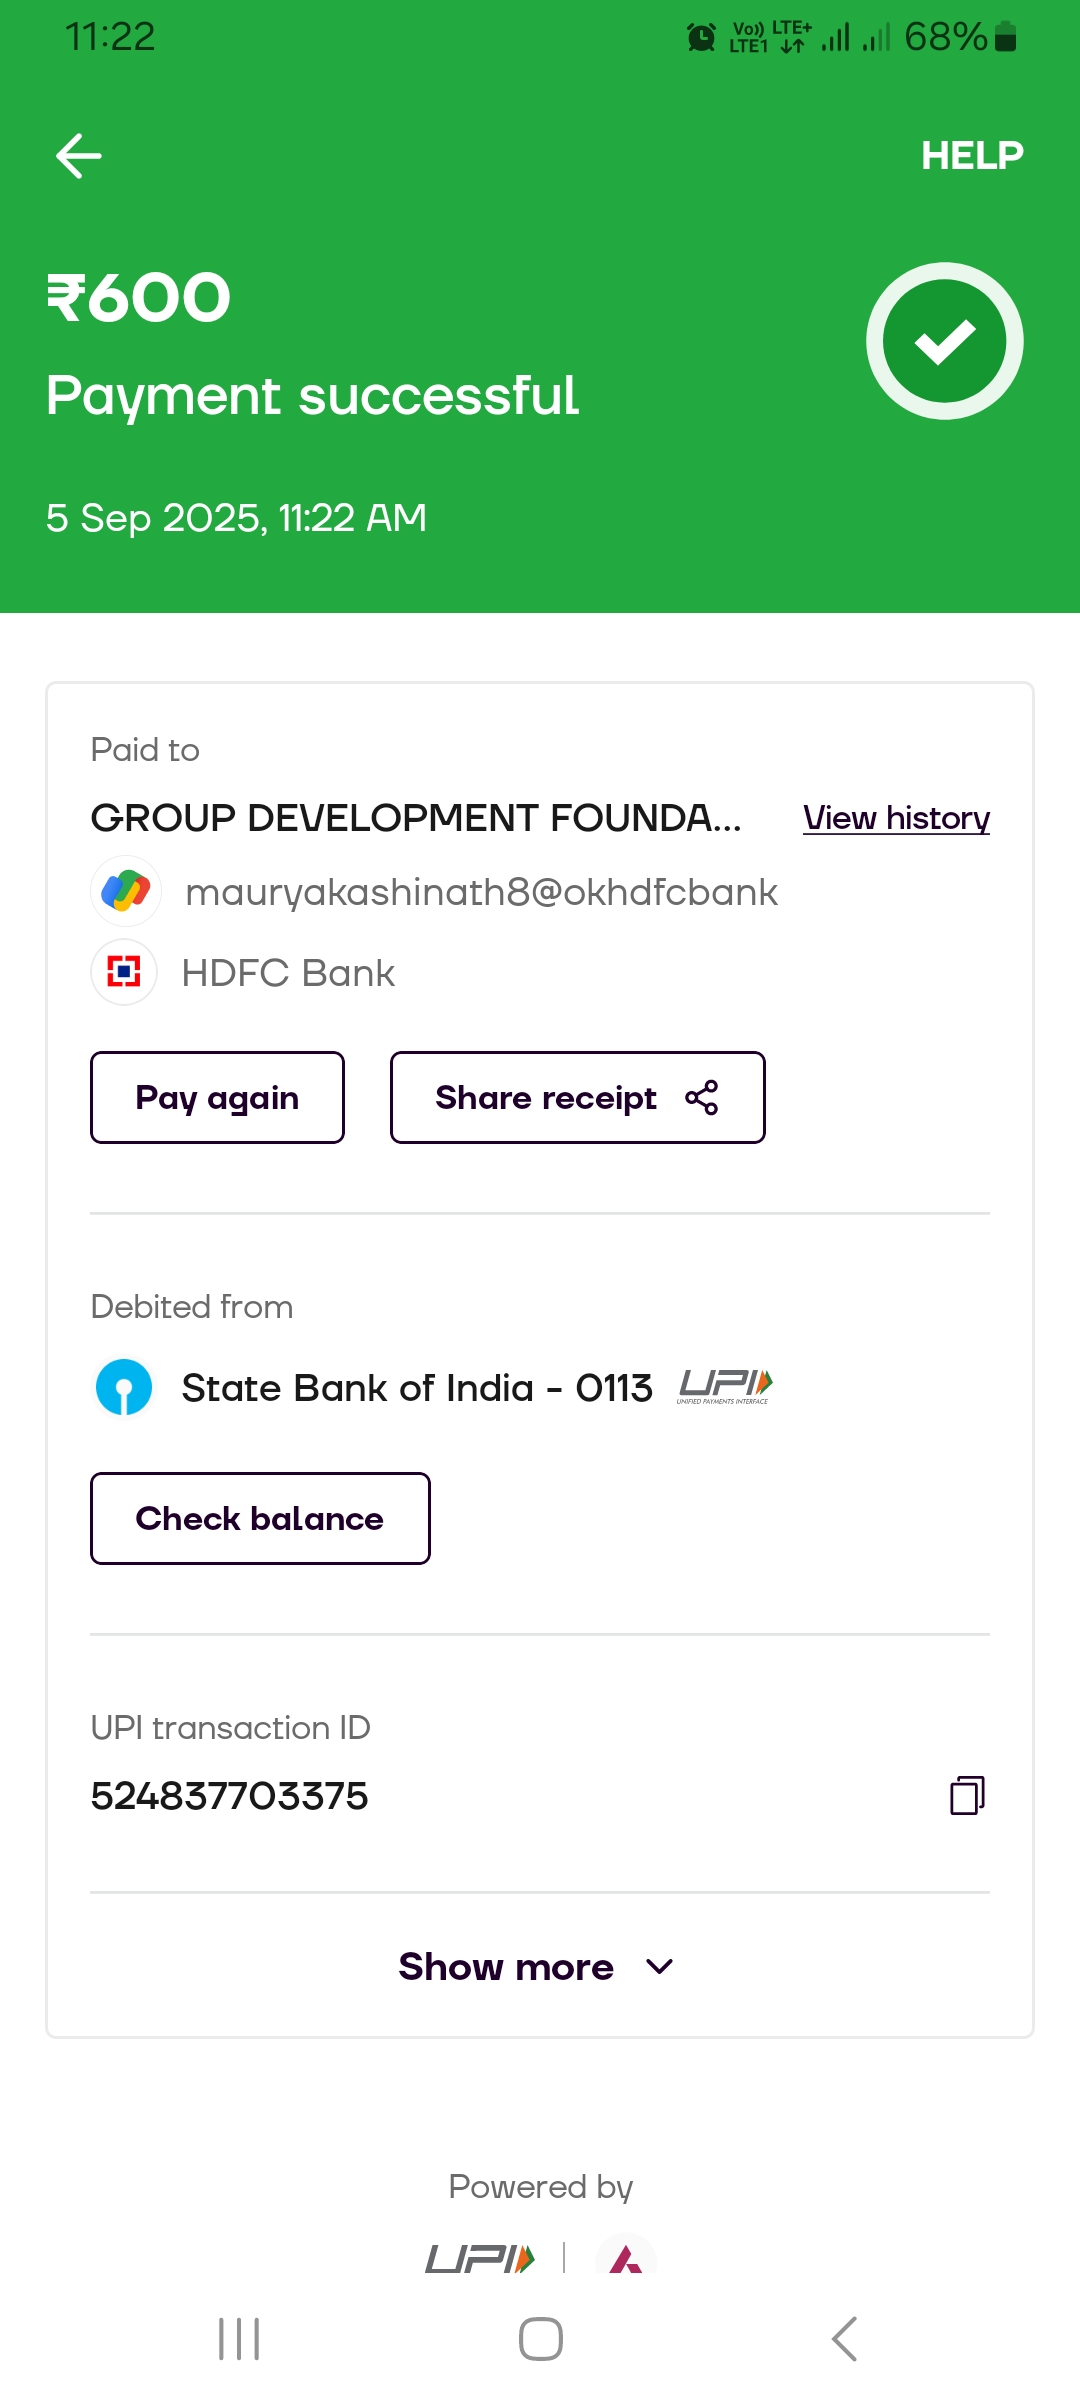Open View history link
1080x2408 pixels.
pos(896,818)
